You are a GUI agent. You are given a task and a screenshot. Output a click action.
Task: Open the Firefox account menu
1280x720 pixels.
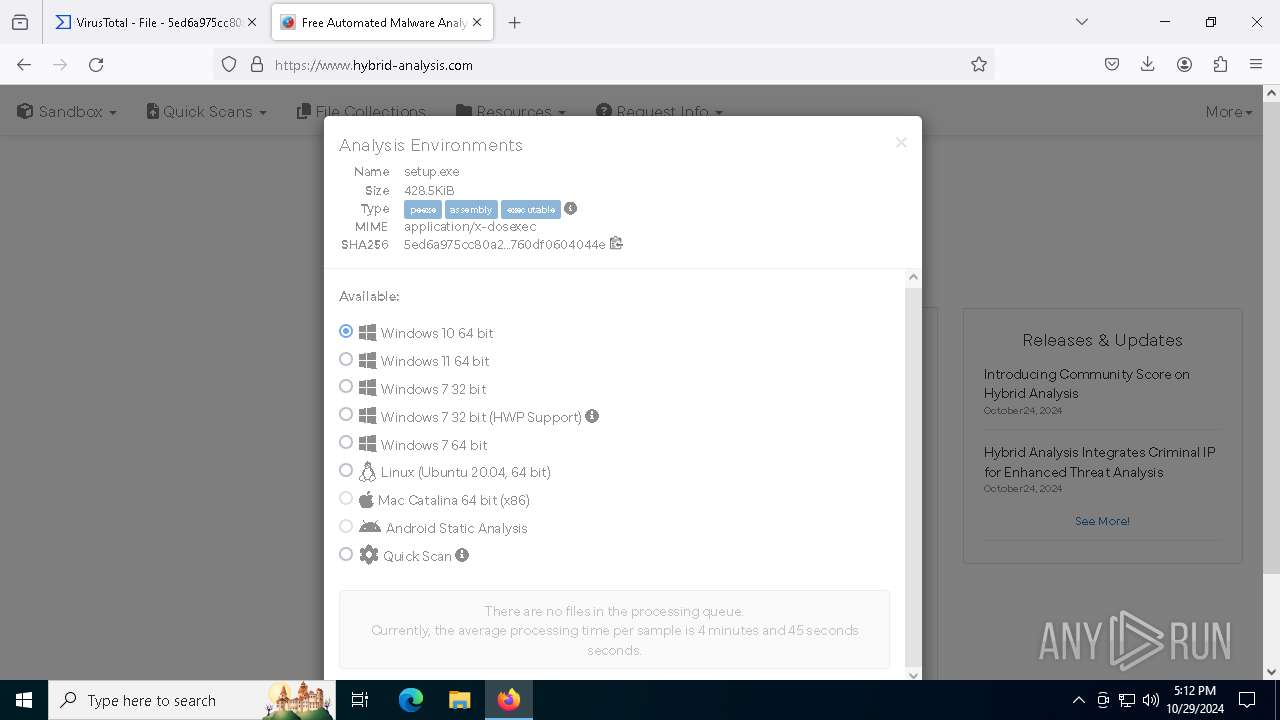point(1184,64)
